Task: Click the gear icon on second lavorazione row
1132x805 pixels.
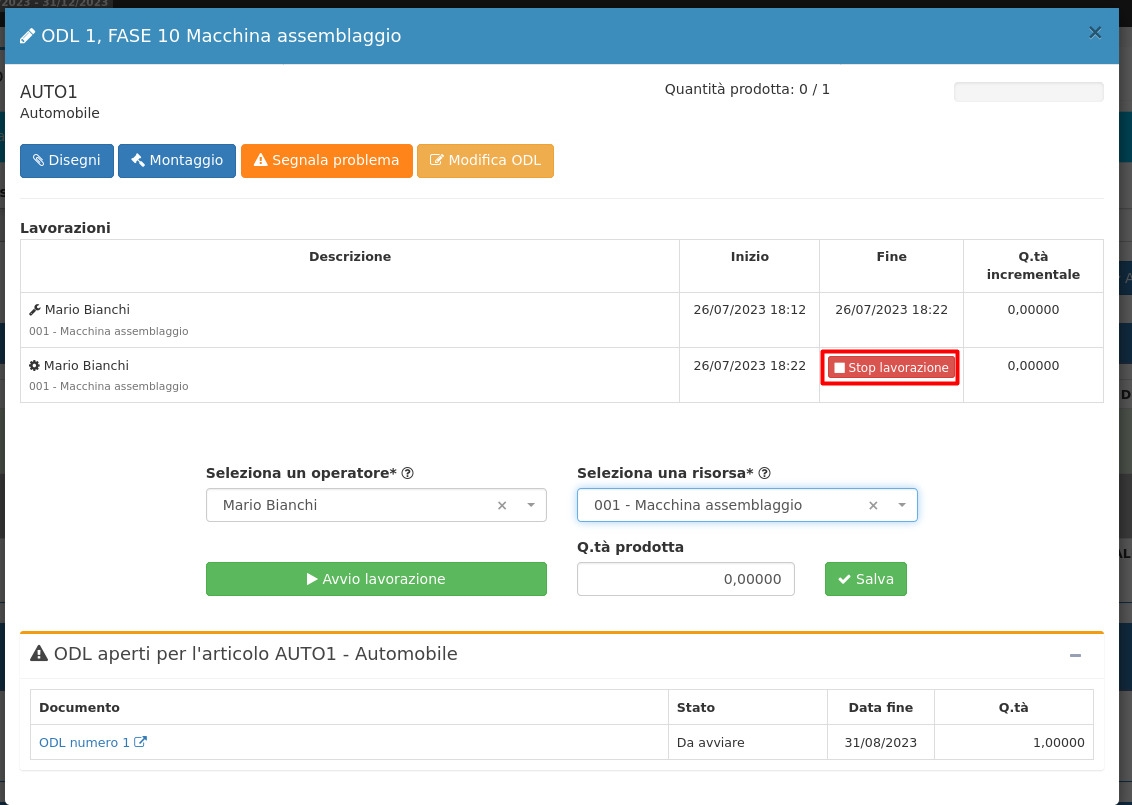Action: tap(35, 366)
